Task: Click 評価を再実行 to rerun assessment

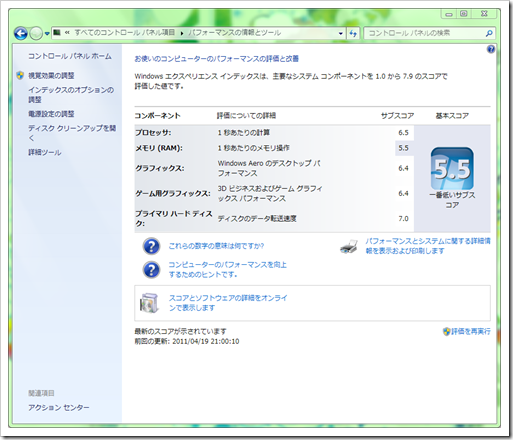Action: coord(471,331)
